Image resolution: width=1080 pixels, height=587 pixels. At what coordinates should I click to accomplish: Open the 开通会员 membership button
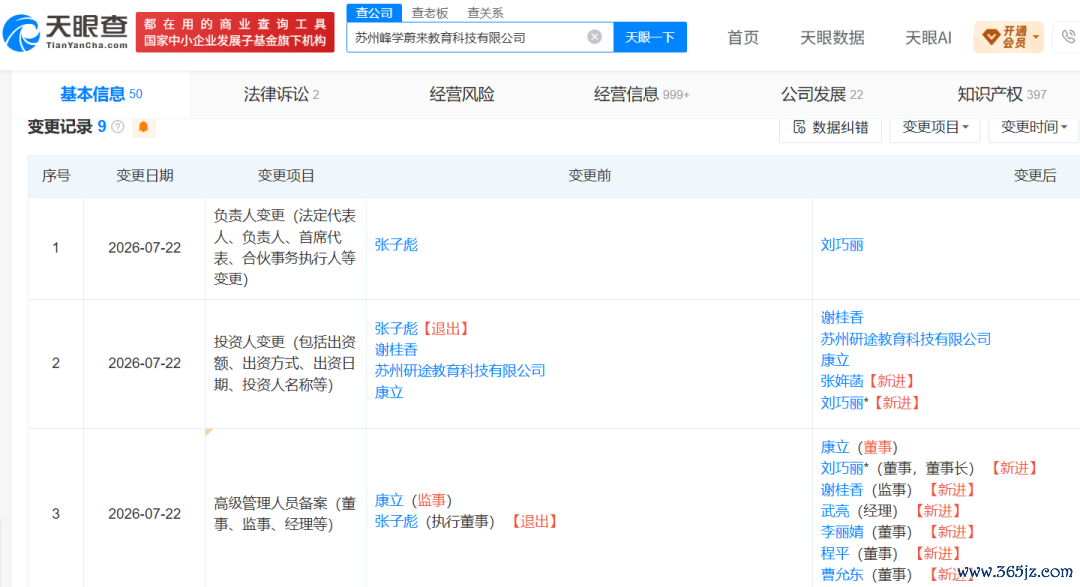pyautogui.click(x=1008, y=37)
